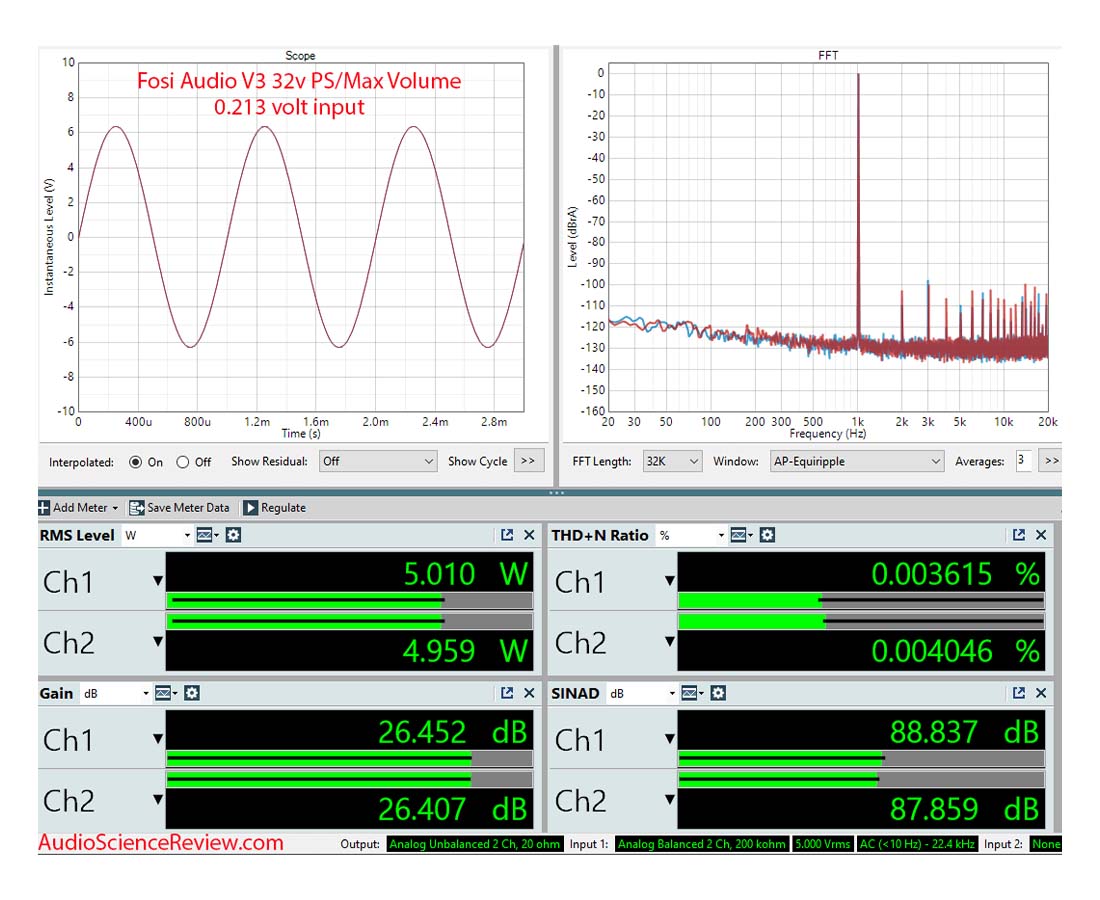Close the RMS Level meter
This screenshot has height=900, width=1100.
point(530,535)
